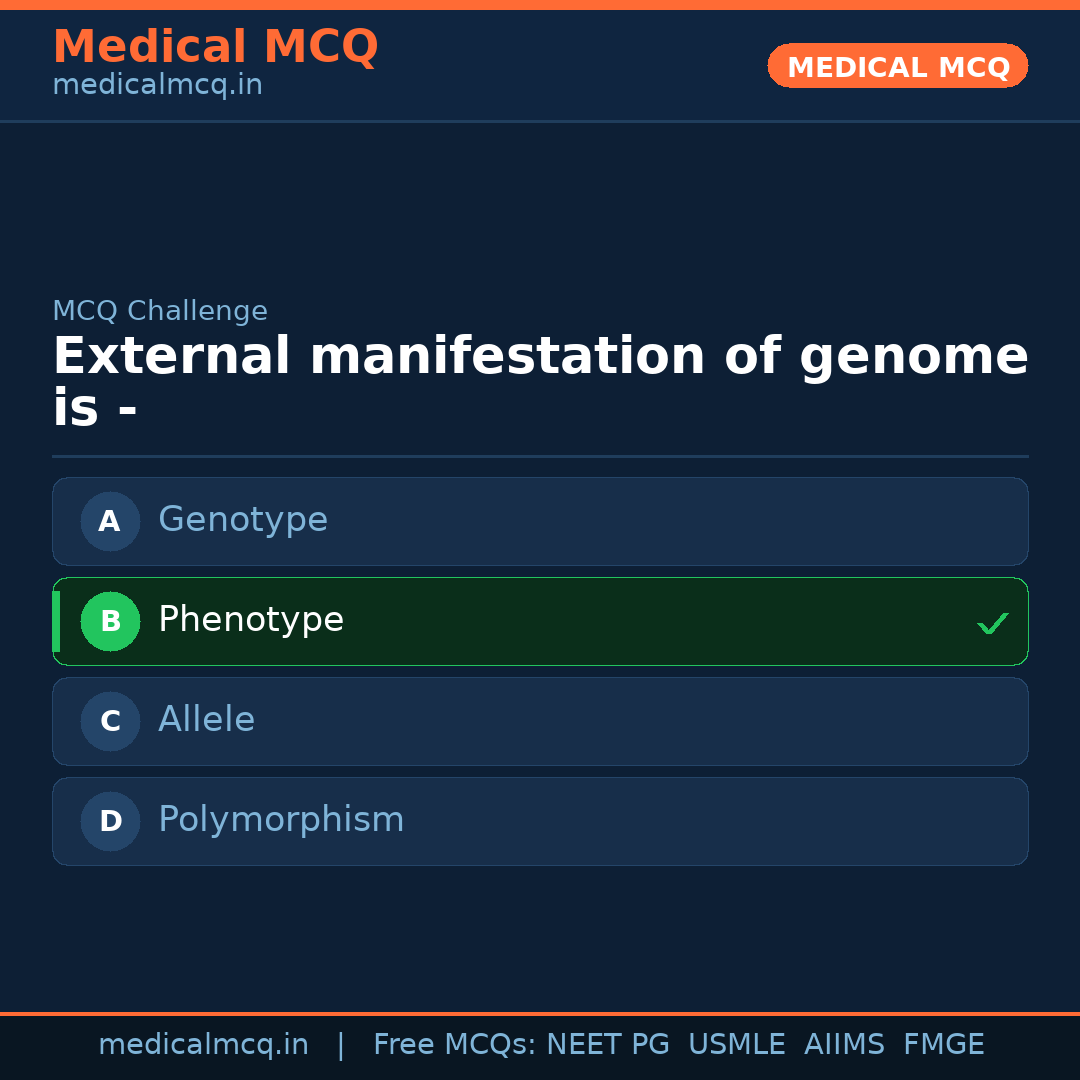Screen dimensions: 1080x1080
Task: Pick the Allele answer option
Action: tap(207, 720)
